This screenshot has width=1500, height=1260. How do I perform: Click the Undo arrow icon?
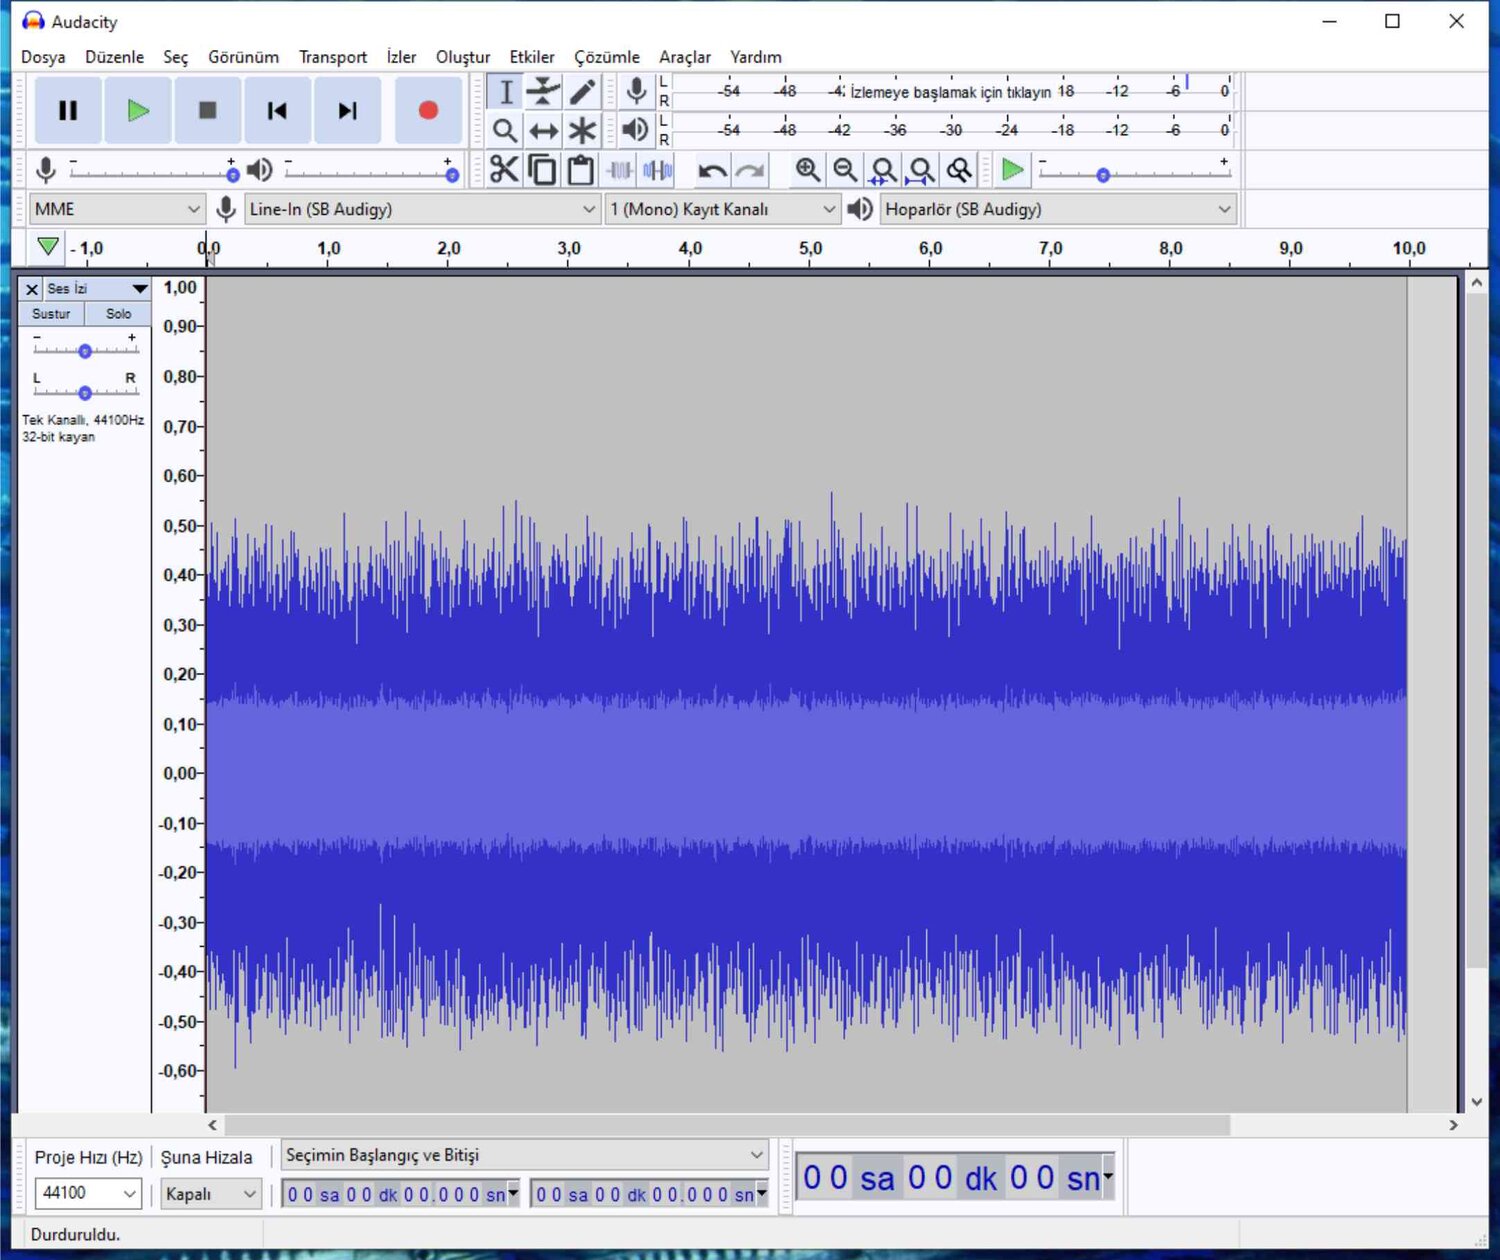(712, 171)
